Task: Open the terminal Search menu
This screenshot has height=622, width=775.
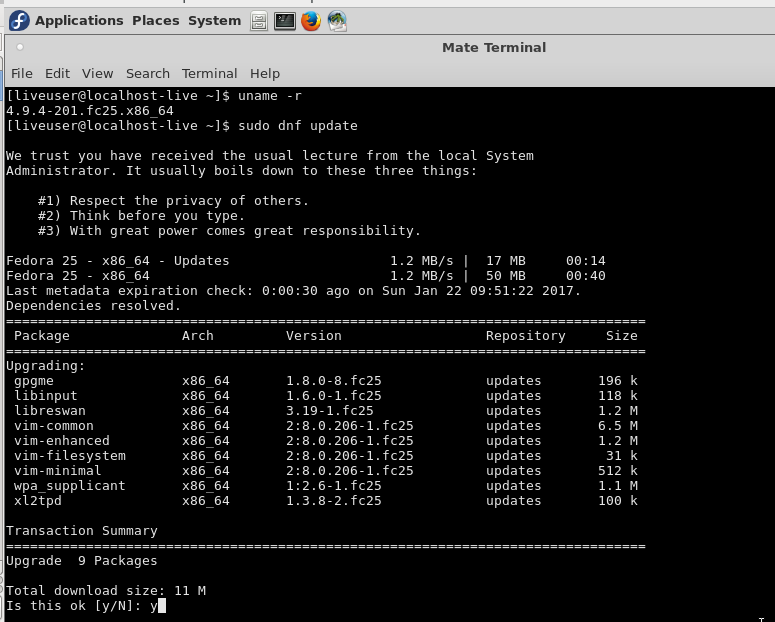Action: click(148, 74)
